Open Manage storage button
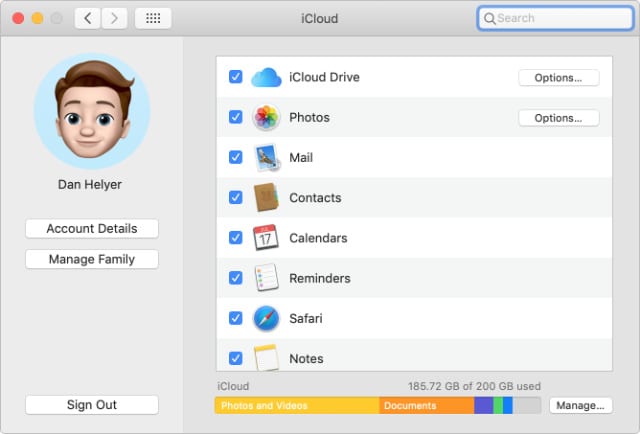This screenshot has width=640, height=434. pos(580,405)
